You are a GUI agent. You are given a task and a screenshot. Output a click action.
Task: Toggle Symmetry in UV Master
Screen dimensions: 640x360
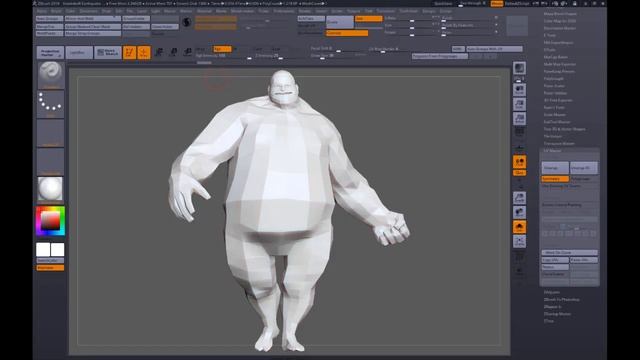click(555, 179)
